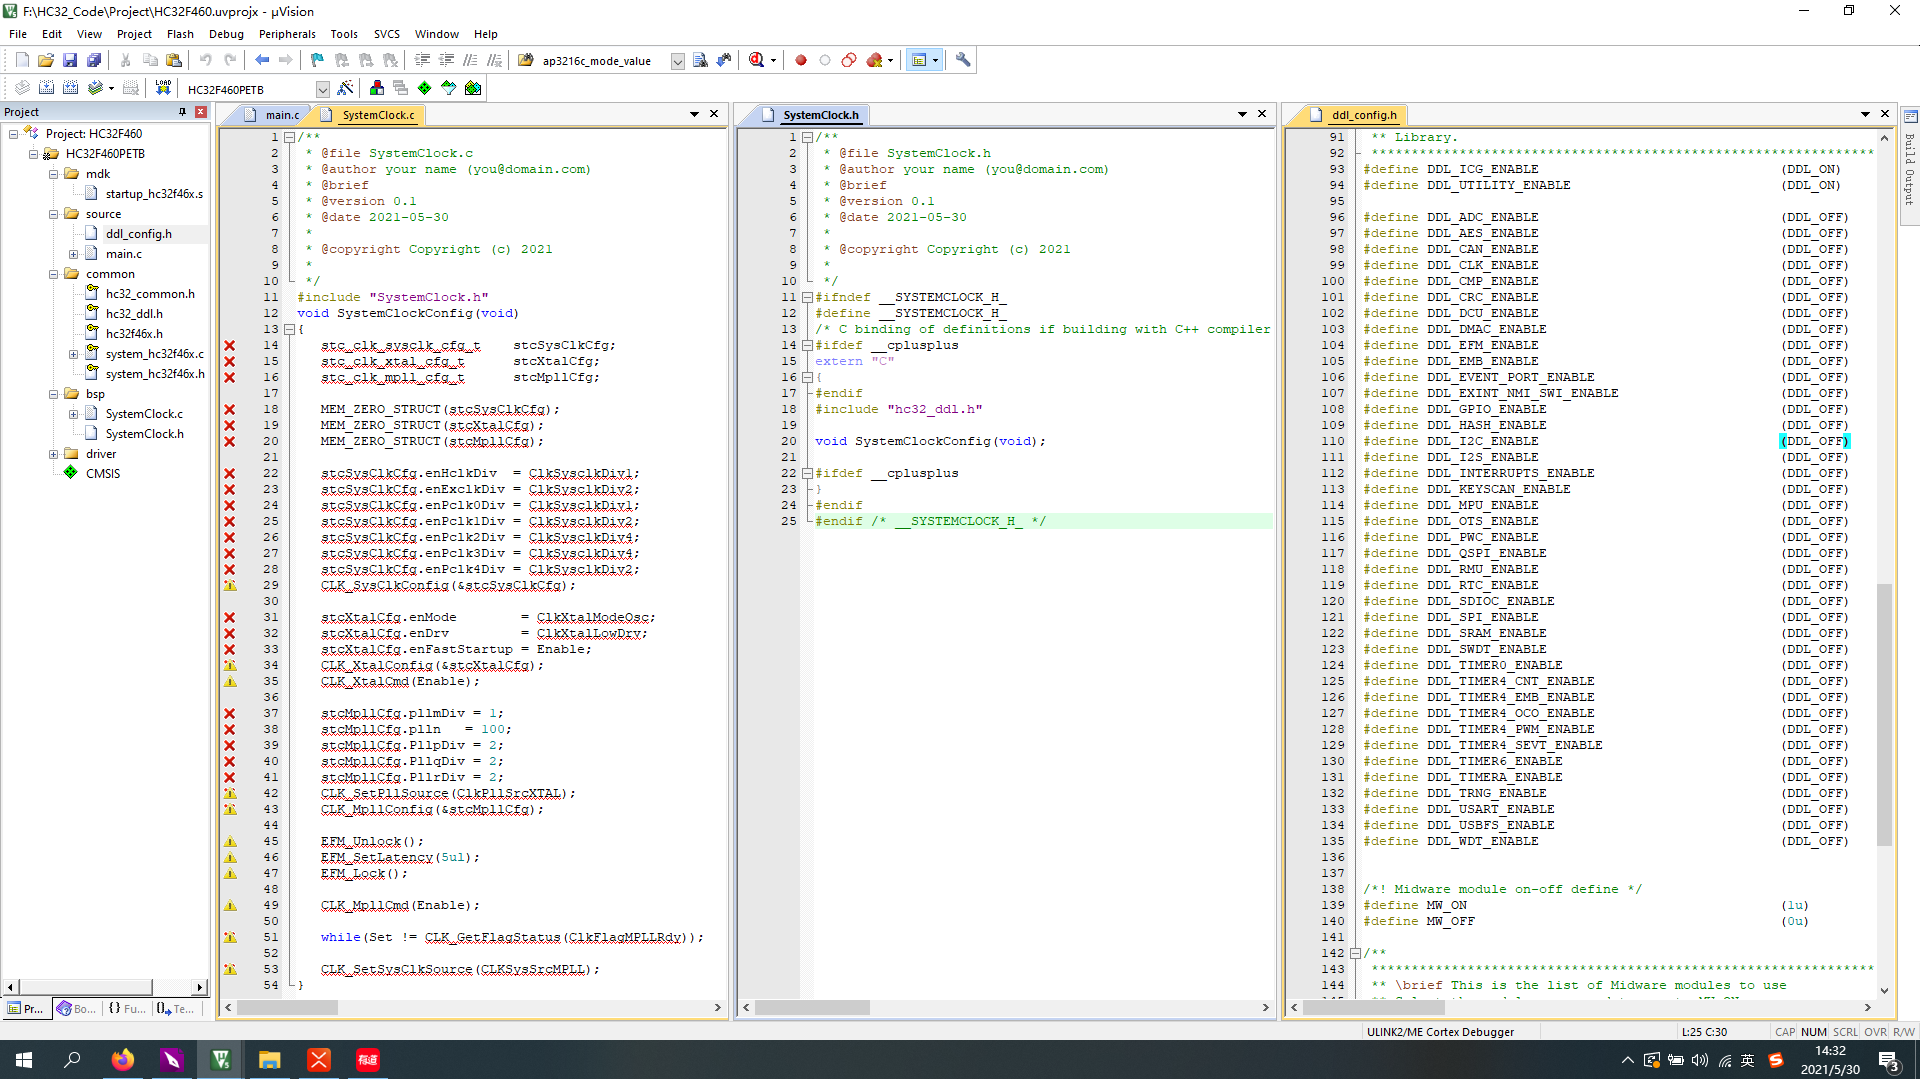The image size is (1920, 1079).
Task: Toggle bookmark flag icon in toolbar
Action: click(317, 61)
